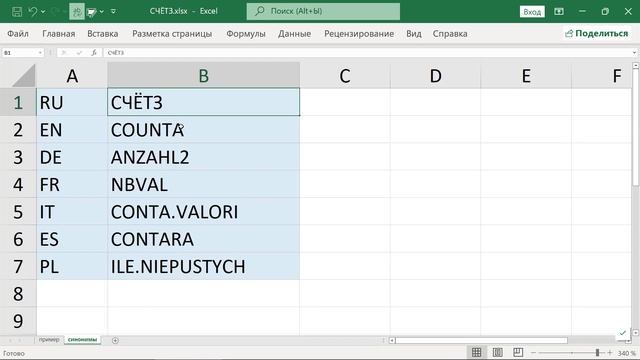This screenshot has height=360, width=640.
Task: Click the search box Поиск (Alt+Ы)
Action: [323, 11]
